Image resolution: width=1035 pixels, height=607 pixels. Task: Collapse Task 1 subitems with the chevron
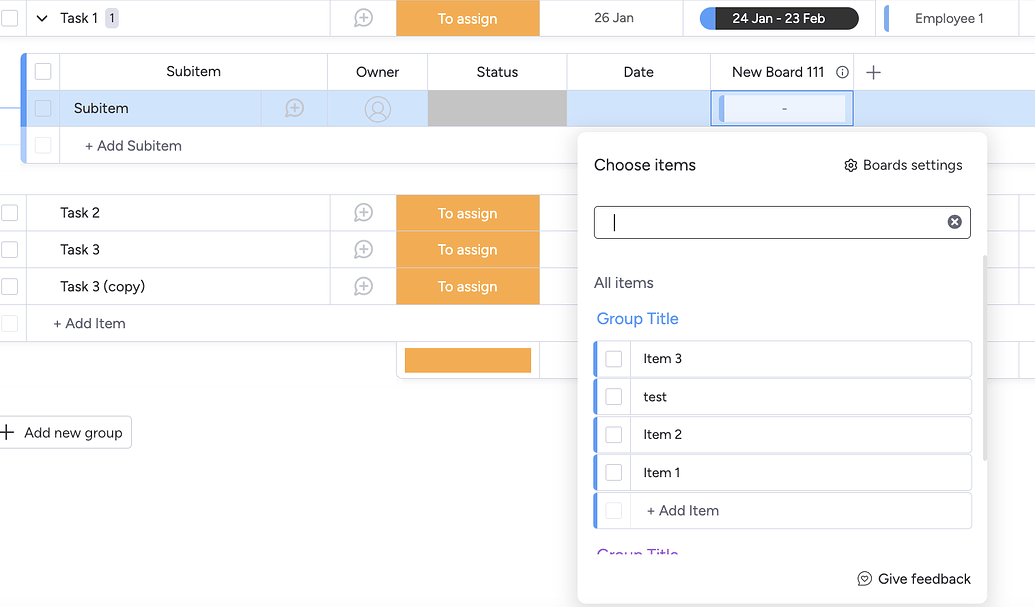click(42, 18)
